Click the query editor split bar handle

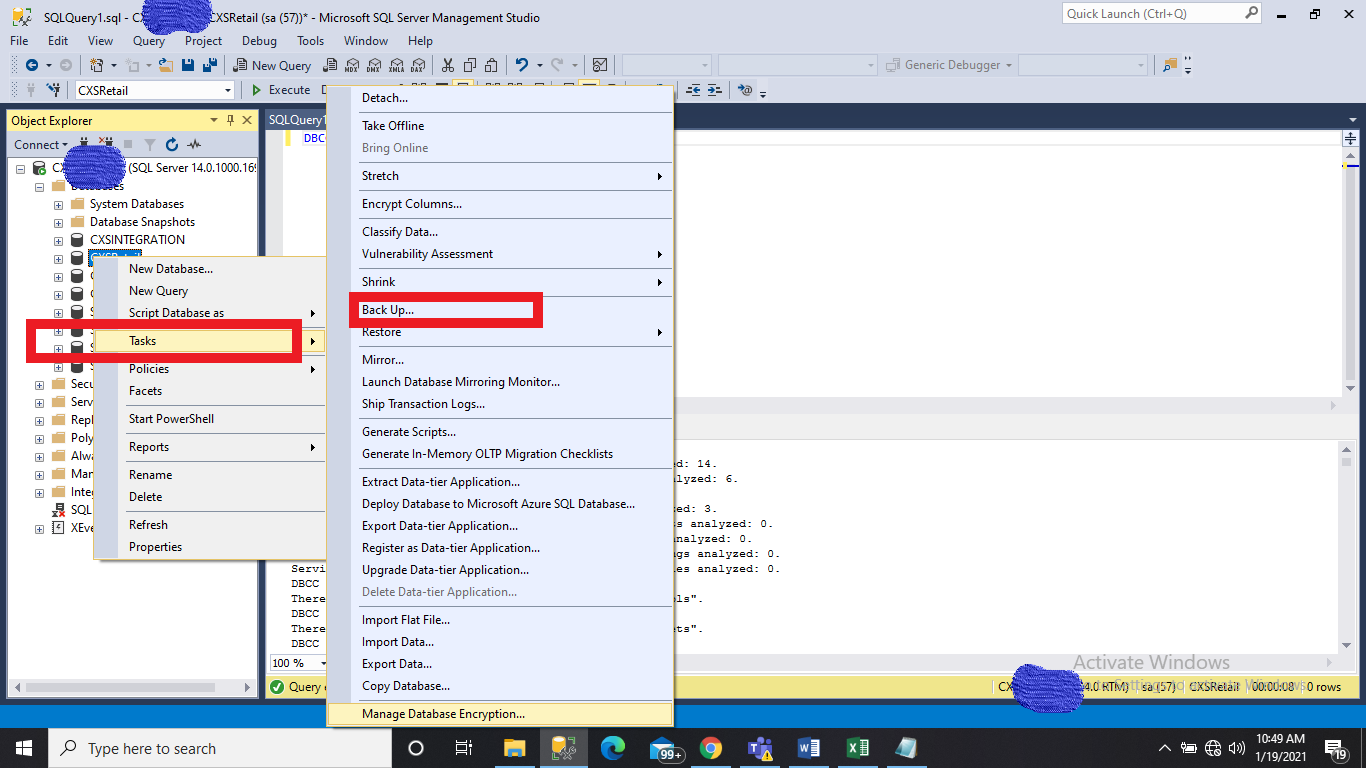coord(1350,139)
